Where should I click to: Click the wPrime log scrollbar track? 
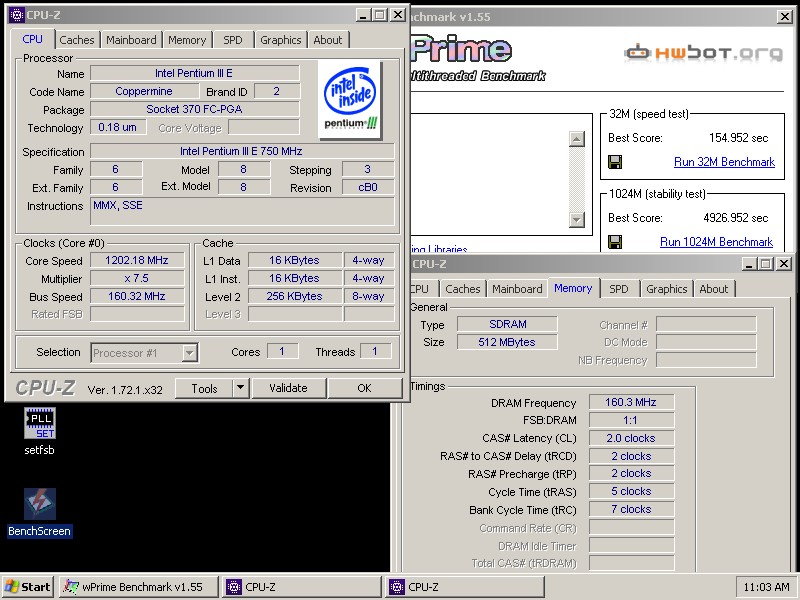(x=577, y=179)
